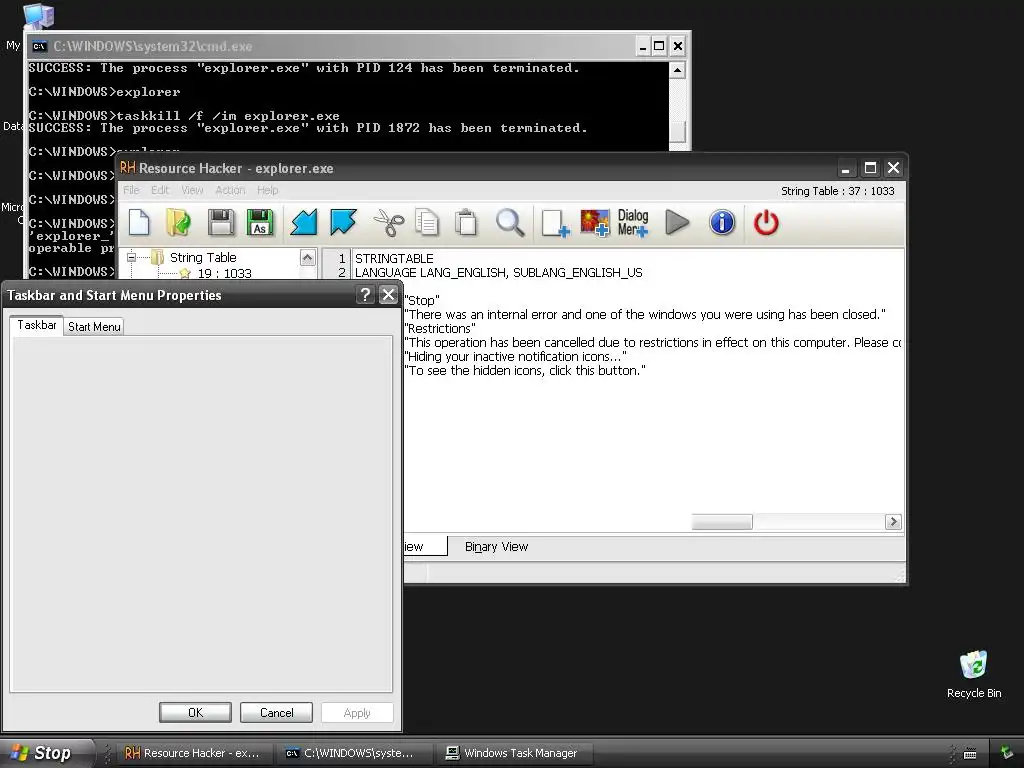The image size is (1024, 768).
Task: Click the editor scrollbar right arrow
Action: (893, 522)
